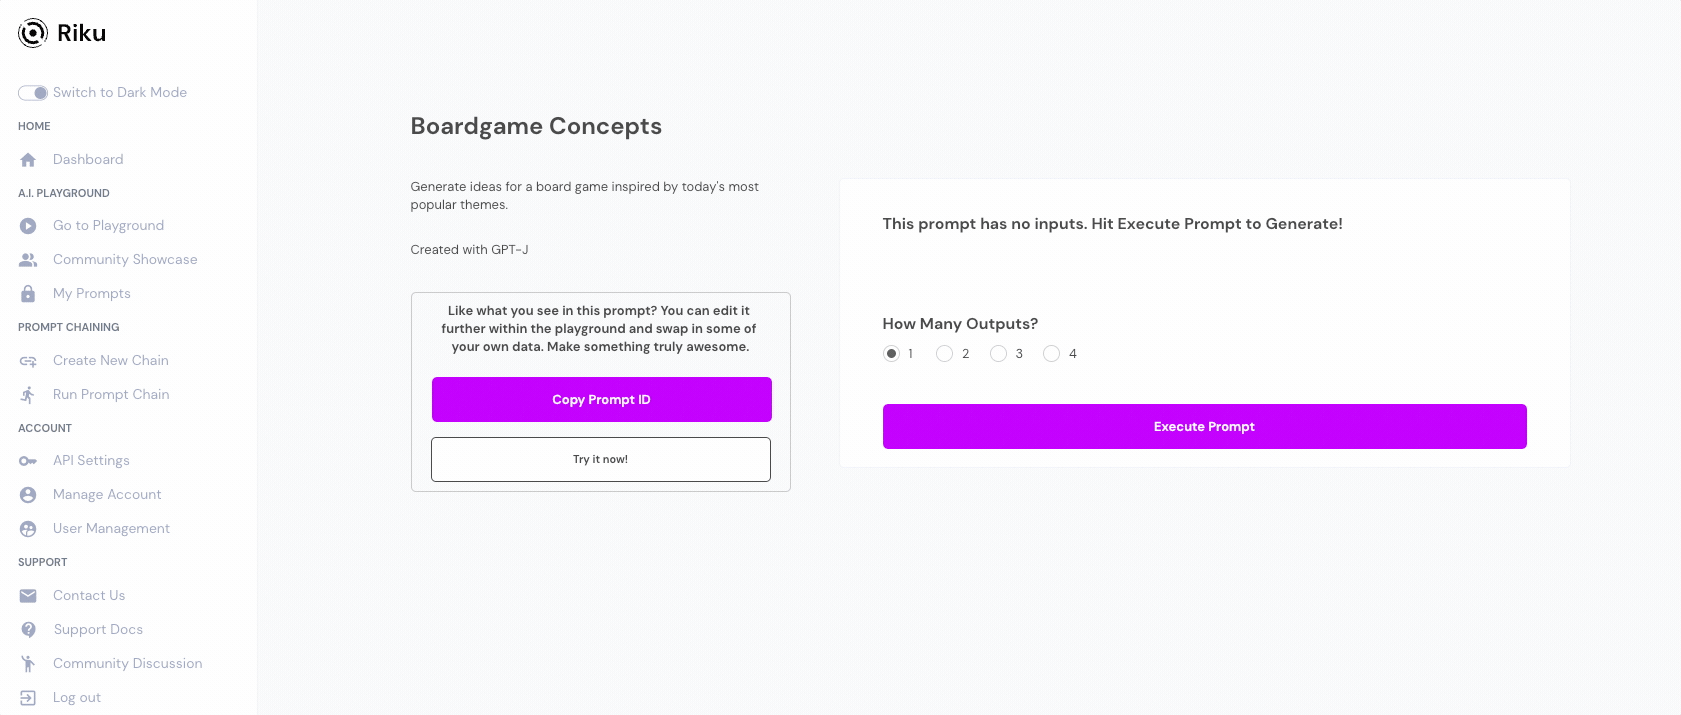Screen dimensions: 1681x715
Task: Click the Community Discussion icon
Action: 28,663
